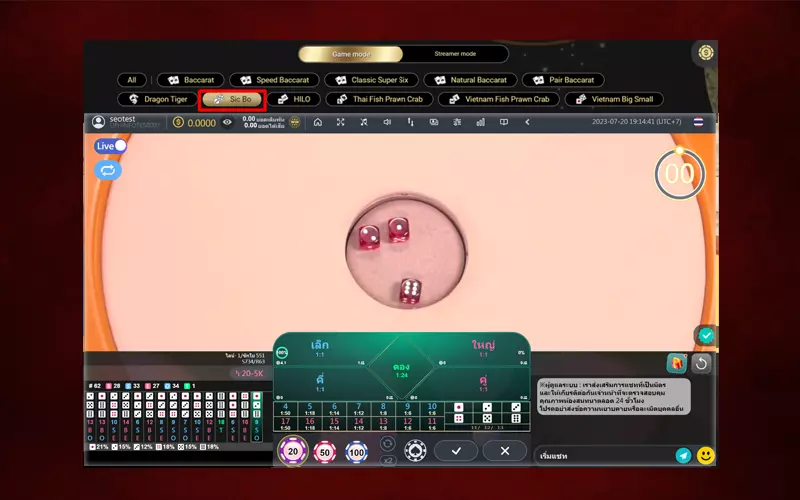Screen dimensions: 800x500
Task: Enter fullscreen with the expand icon
Action: point(341,122)
